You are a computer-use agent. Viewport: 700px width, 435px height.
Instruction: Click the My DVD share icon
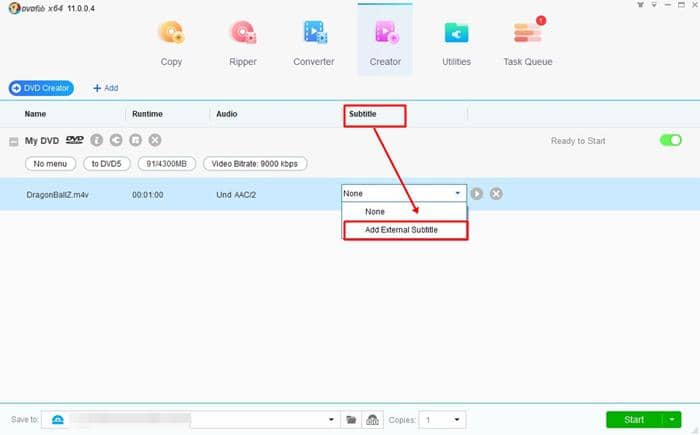116,140
